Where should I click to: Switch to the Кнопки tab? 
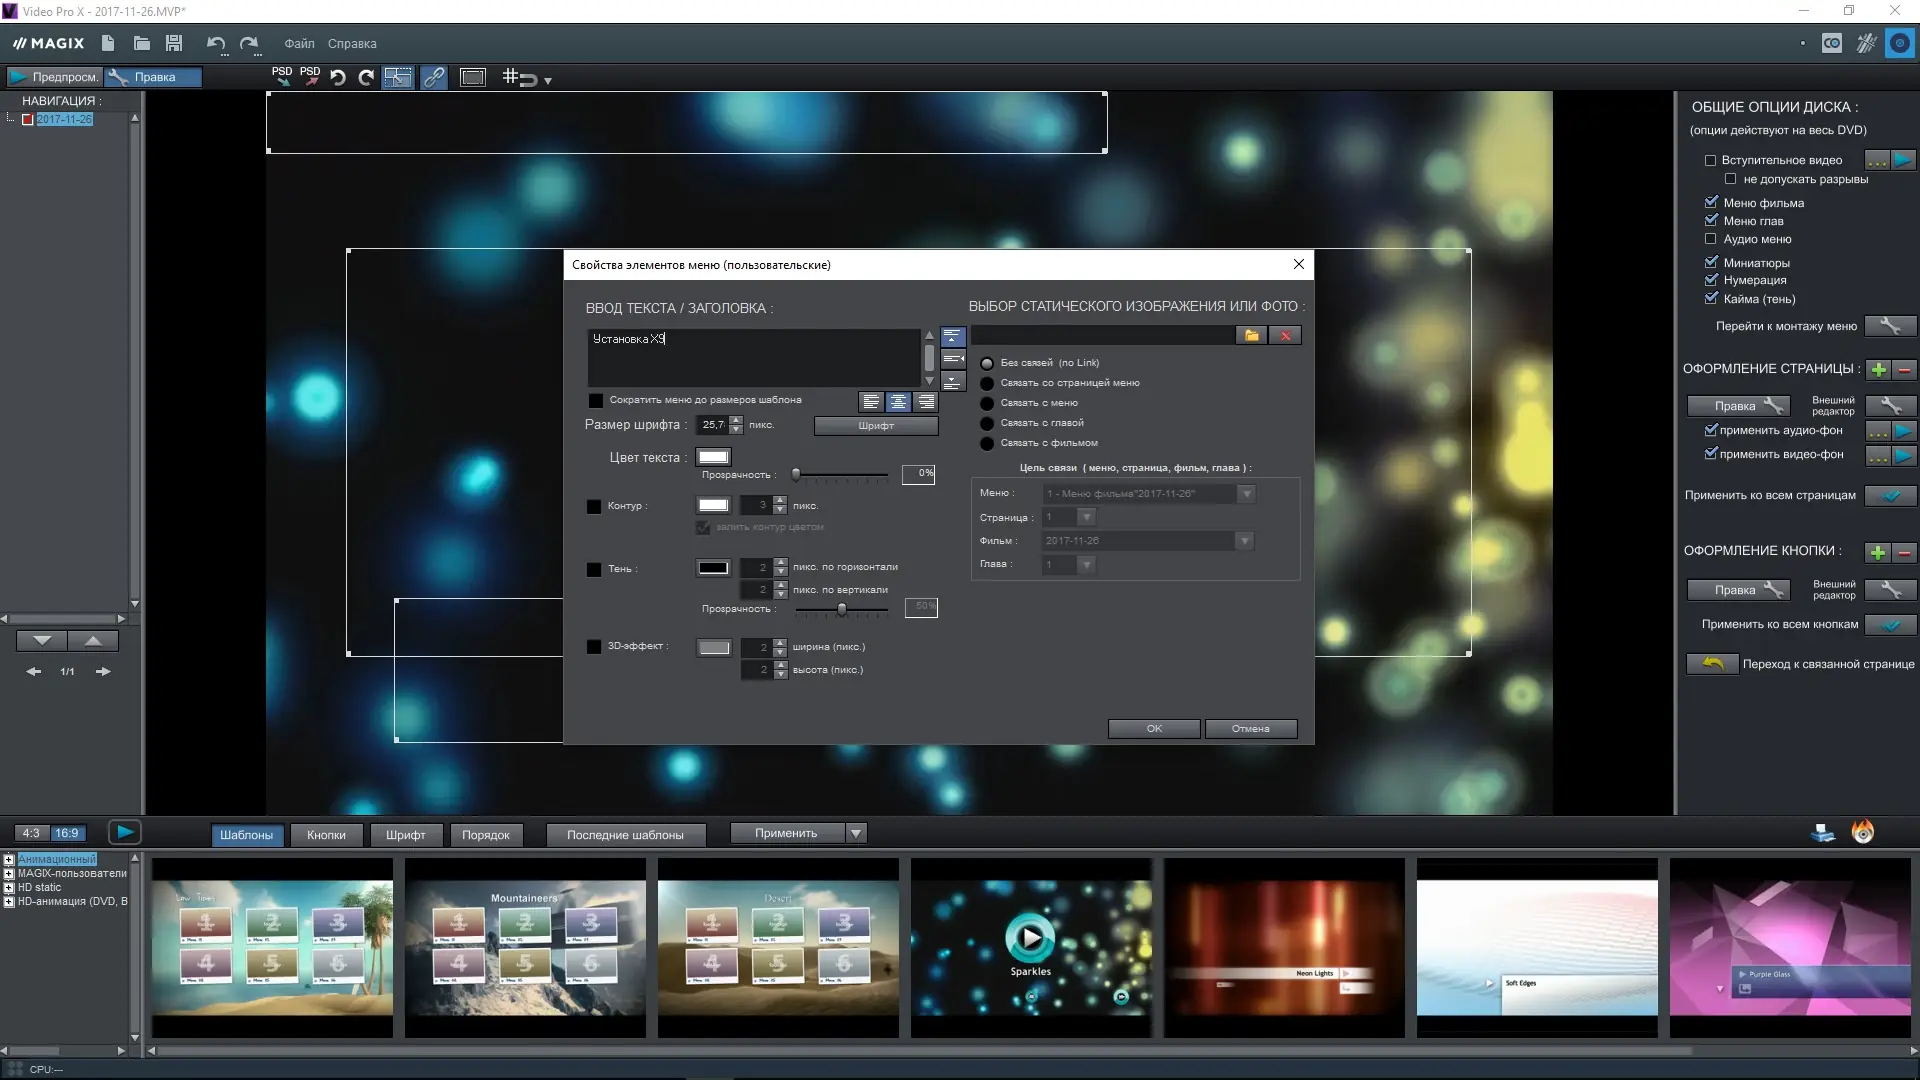(326, 835)
